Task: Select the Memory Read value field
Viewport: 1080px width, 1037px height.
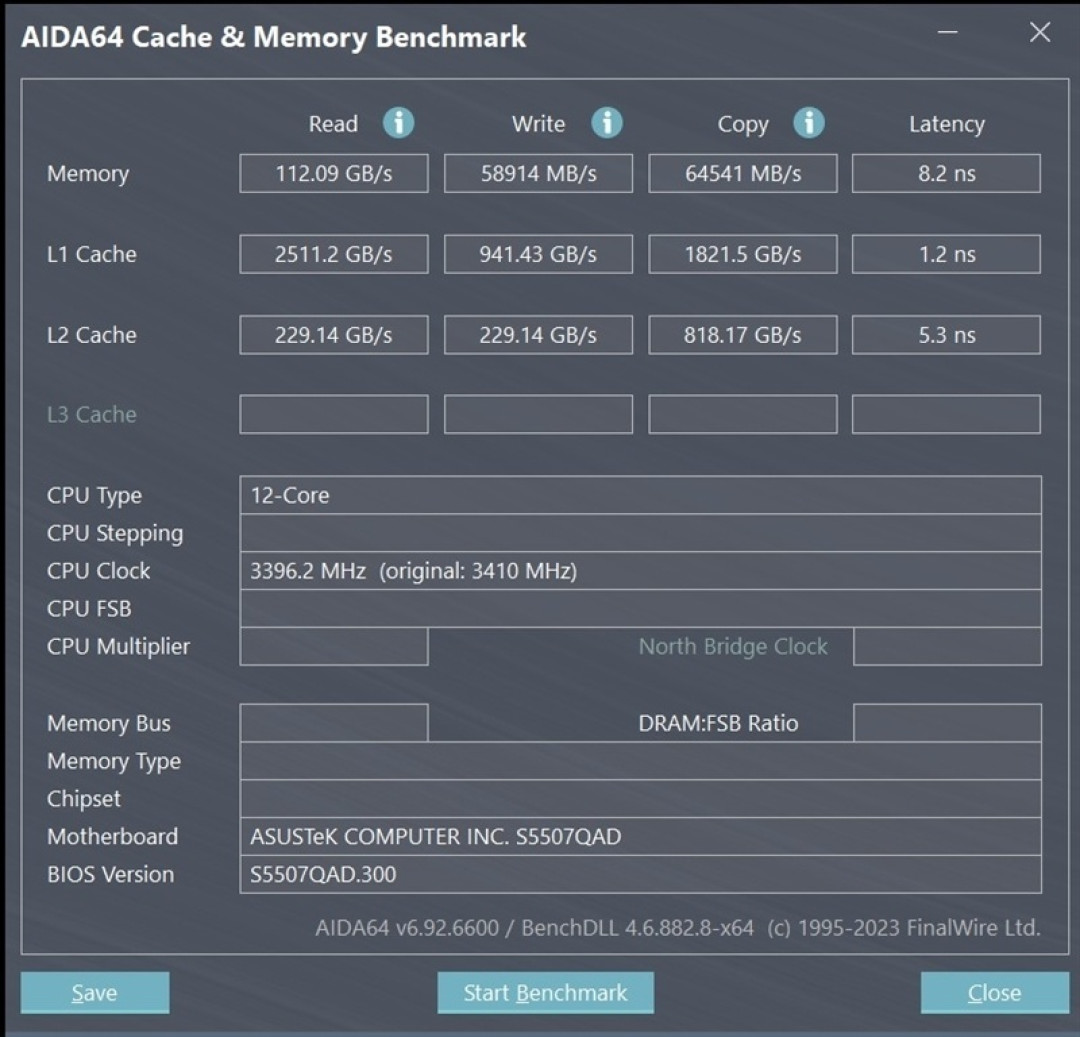Action: pyautogui.click(x=334, y=173)
